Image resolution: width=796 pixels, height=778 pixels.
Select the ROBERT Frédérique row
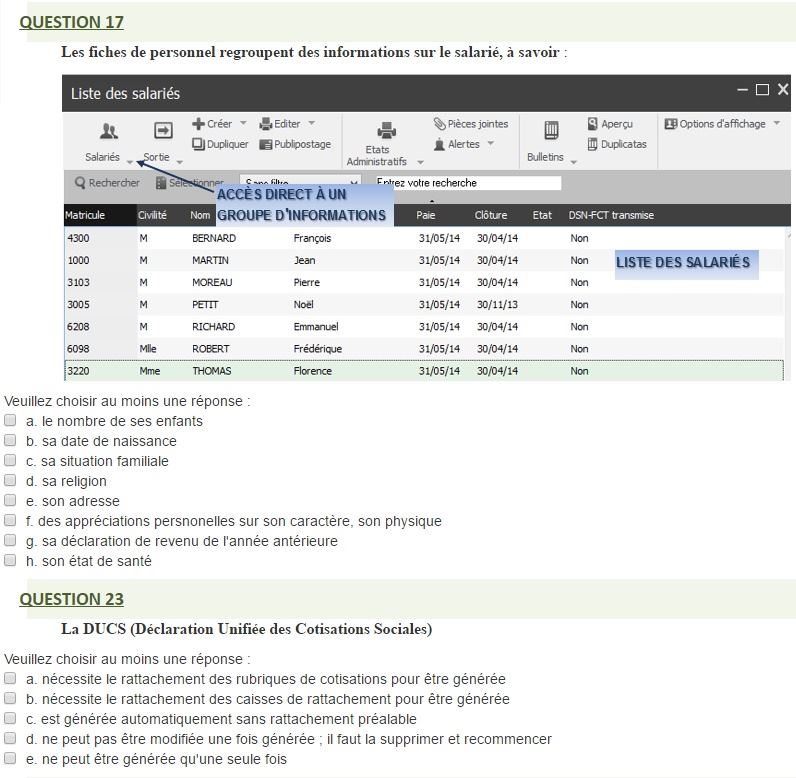point(424,349)
